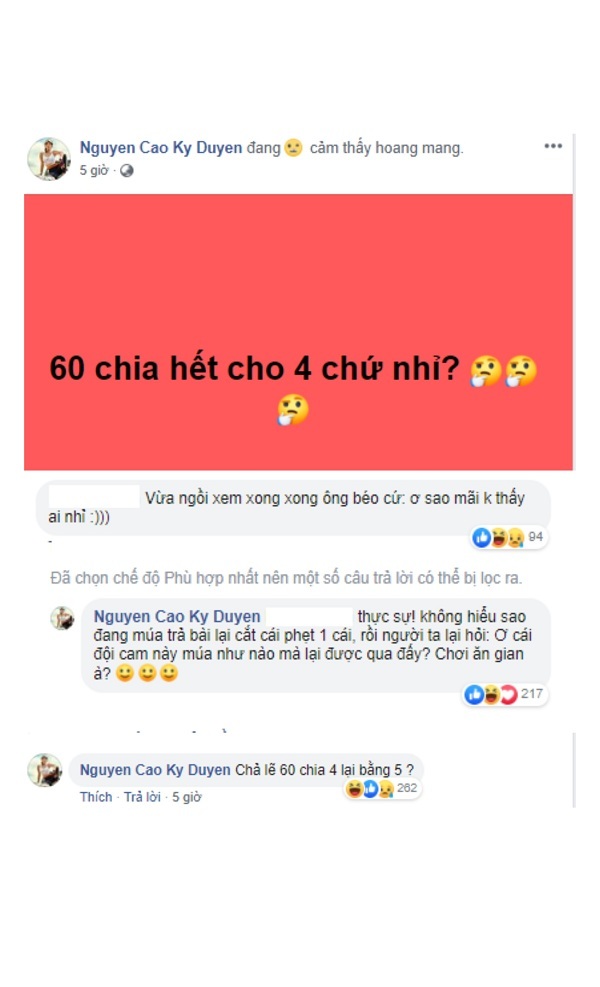Open the avatar beside 'Chả lẽ 60 chia 4'
The height and width of the screenshot is (987, 600).
click(45, 770)
